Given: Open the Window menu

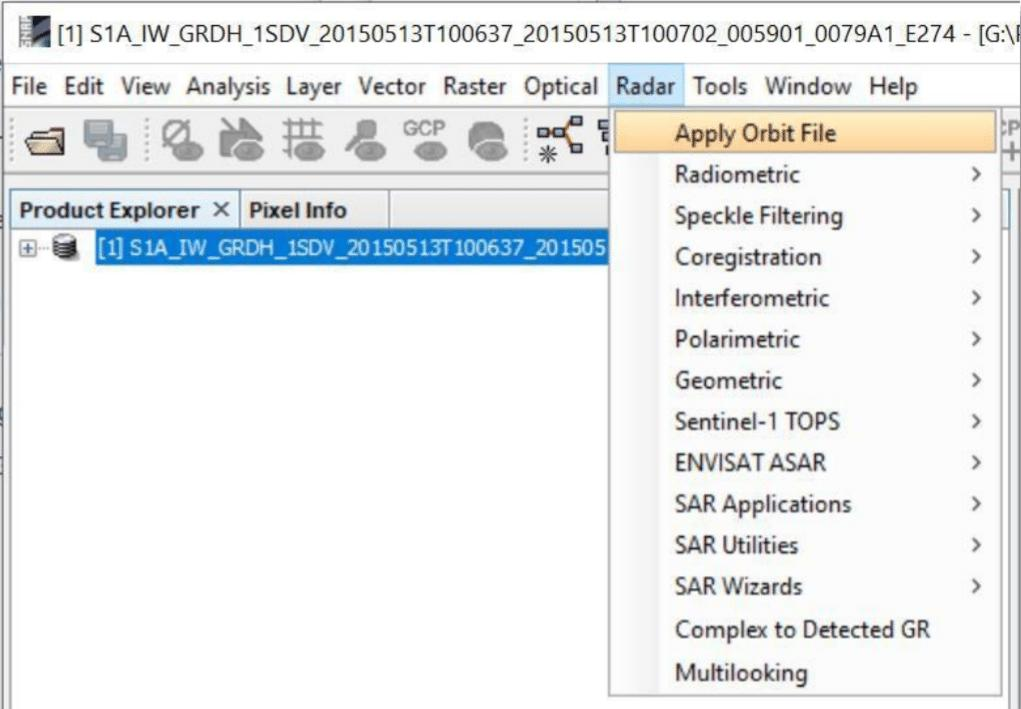Looking at the screenshot, I should coord(808,86).
